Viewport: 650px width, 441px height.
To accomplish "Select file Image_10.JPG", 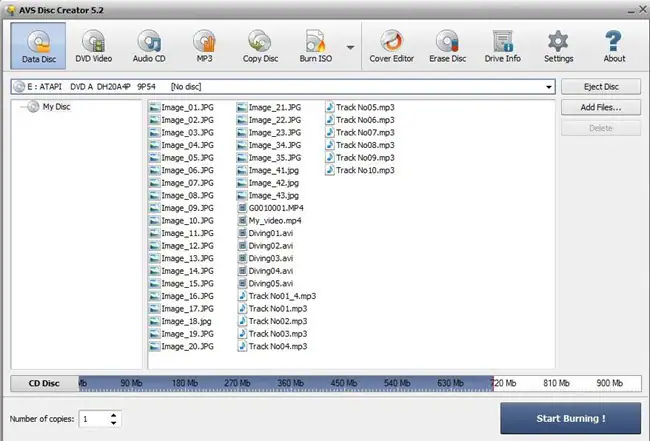I will 182,221.
